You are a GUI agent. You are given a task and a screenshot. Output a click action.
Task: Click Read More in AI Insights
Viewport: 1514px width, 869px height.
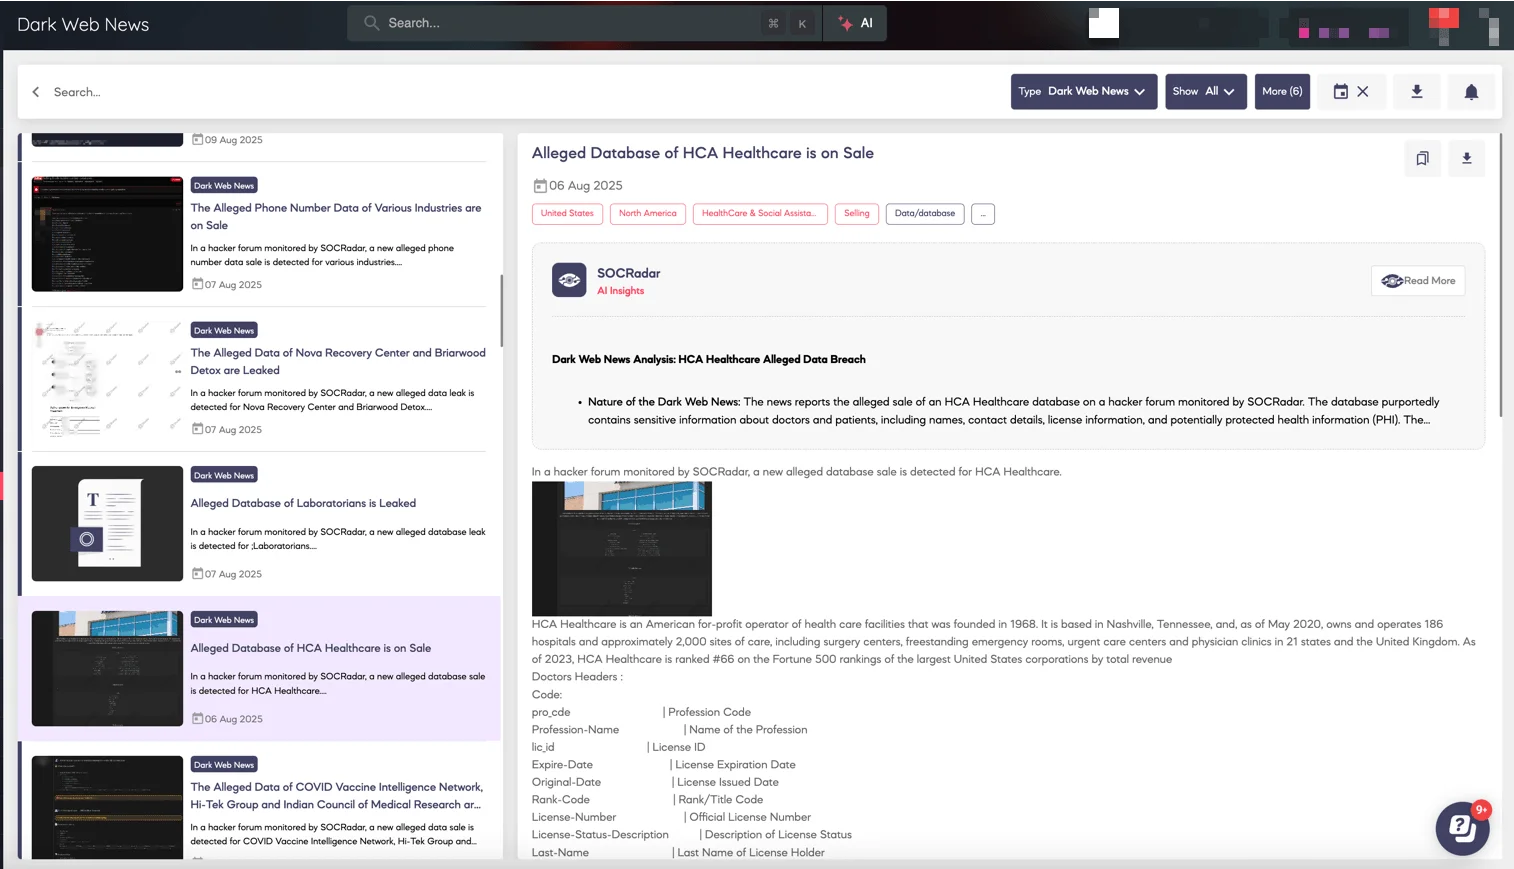point(1418,281)
